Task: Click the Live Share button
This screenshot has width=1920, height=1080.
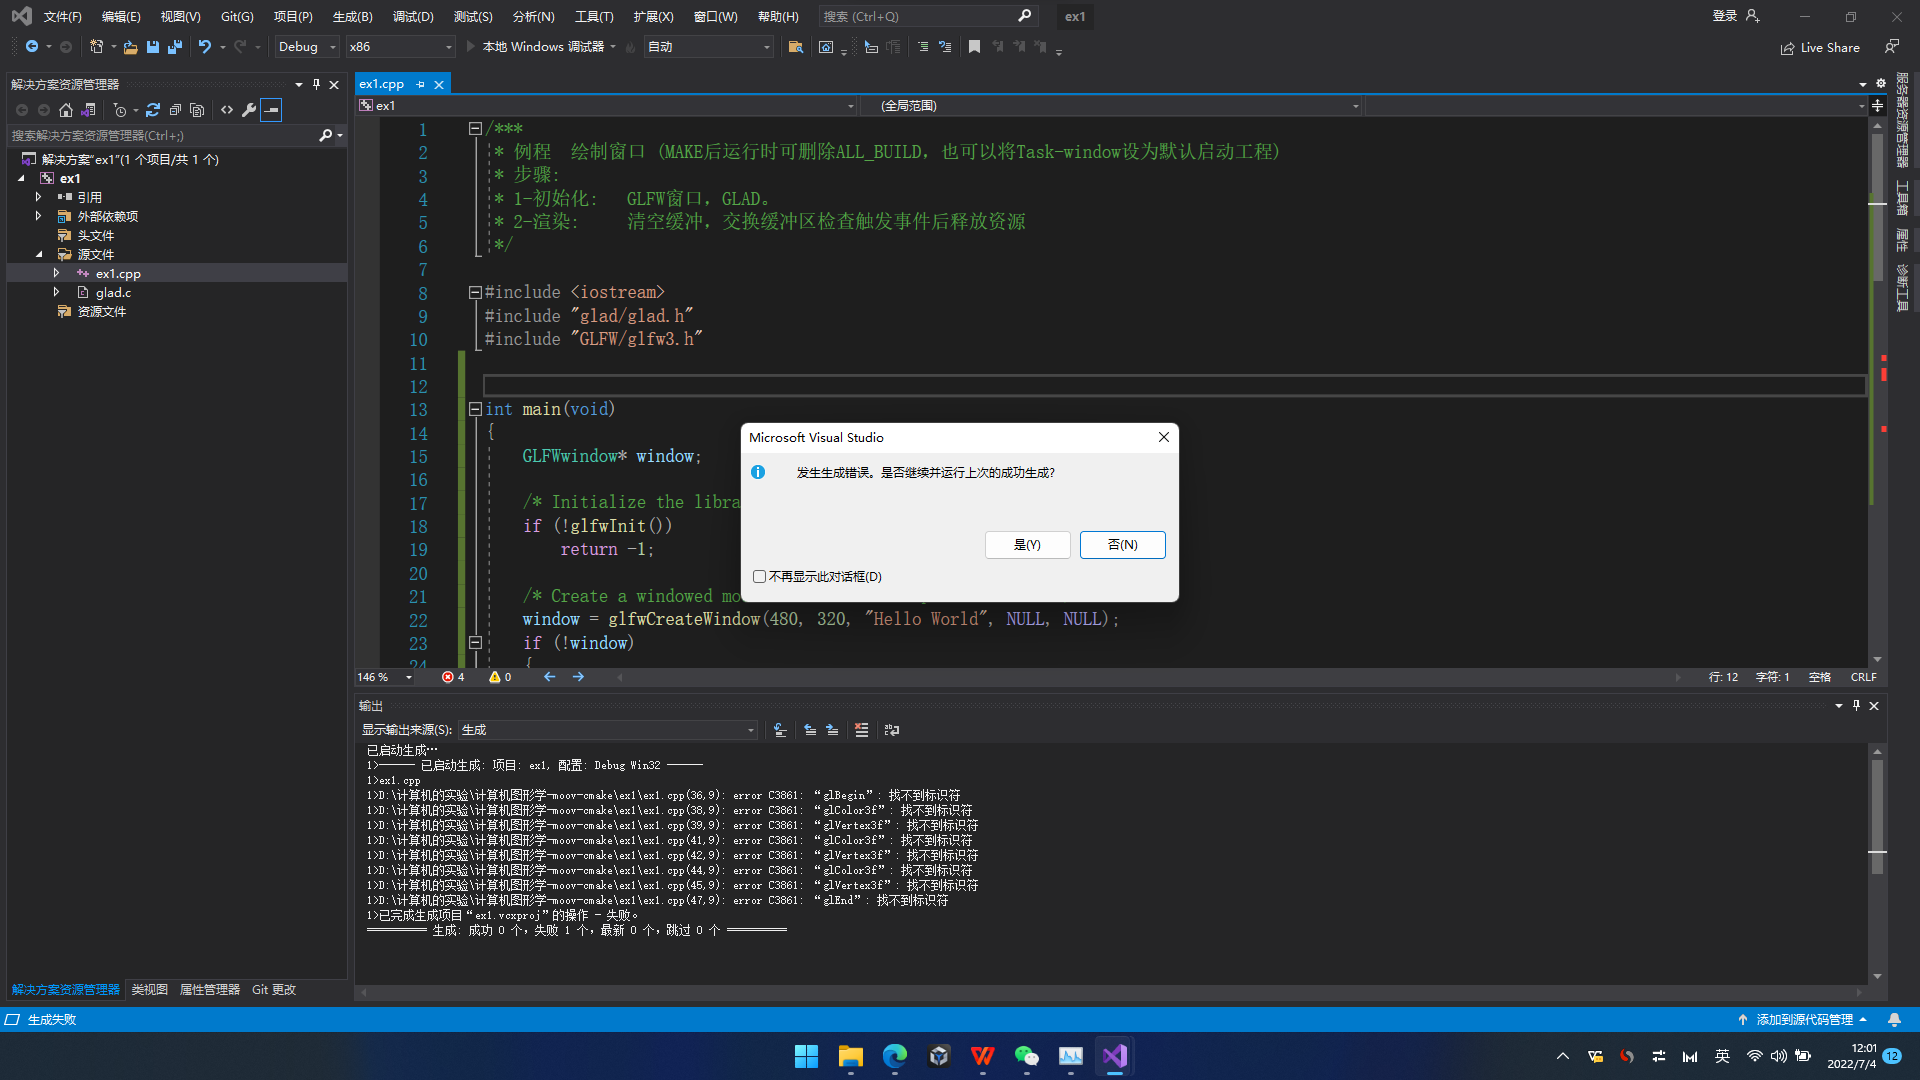Action: point(1820,48)
